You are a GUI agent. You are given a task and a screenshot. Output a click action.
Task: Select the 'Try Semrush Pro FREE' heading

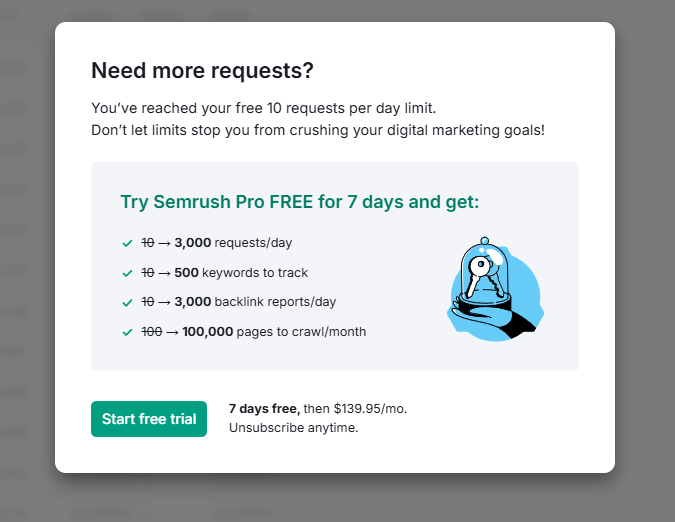pos(299,202)
